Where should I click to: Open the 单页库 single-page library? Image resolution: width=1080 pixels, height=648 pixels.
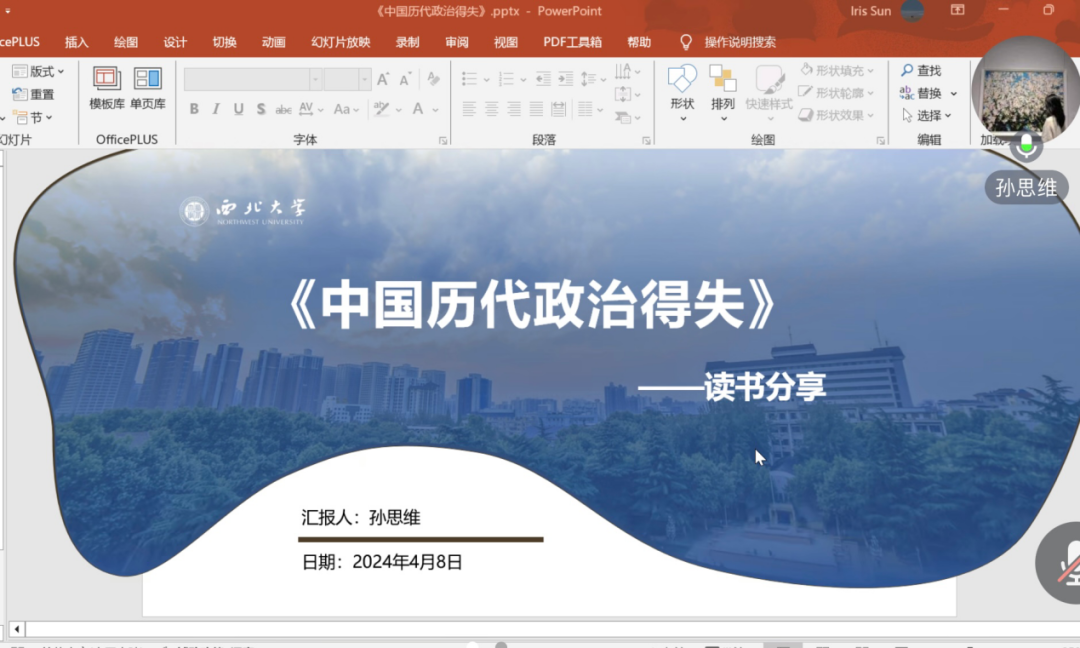[148, 86]
